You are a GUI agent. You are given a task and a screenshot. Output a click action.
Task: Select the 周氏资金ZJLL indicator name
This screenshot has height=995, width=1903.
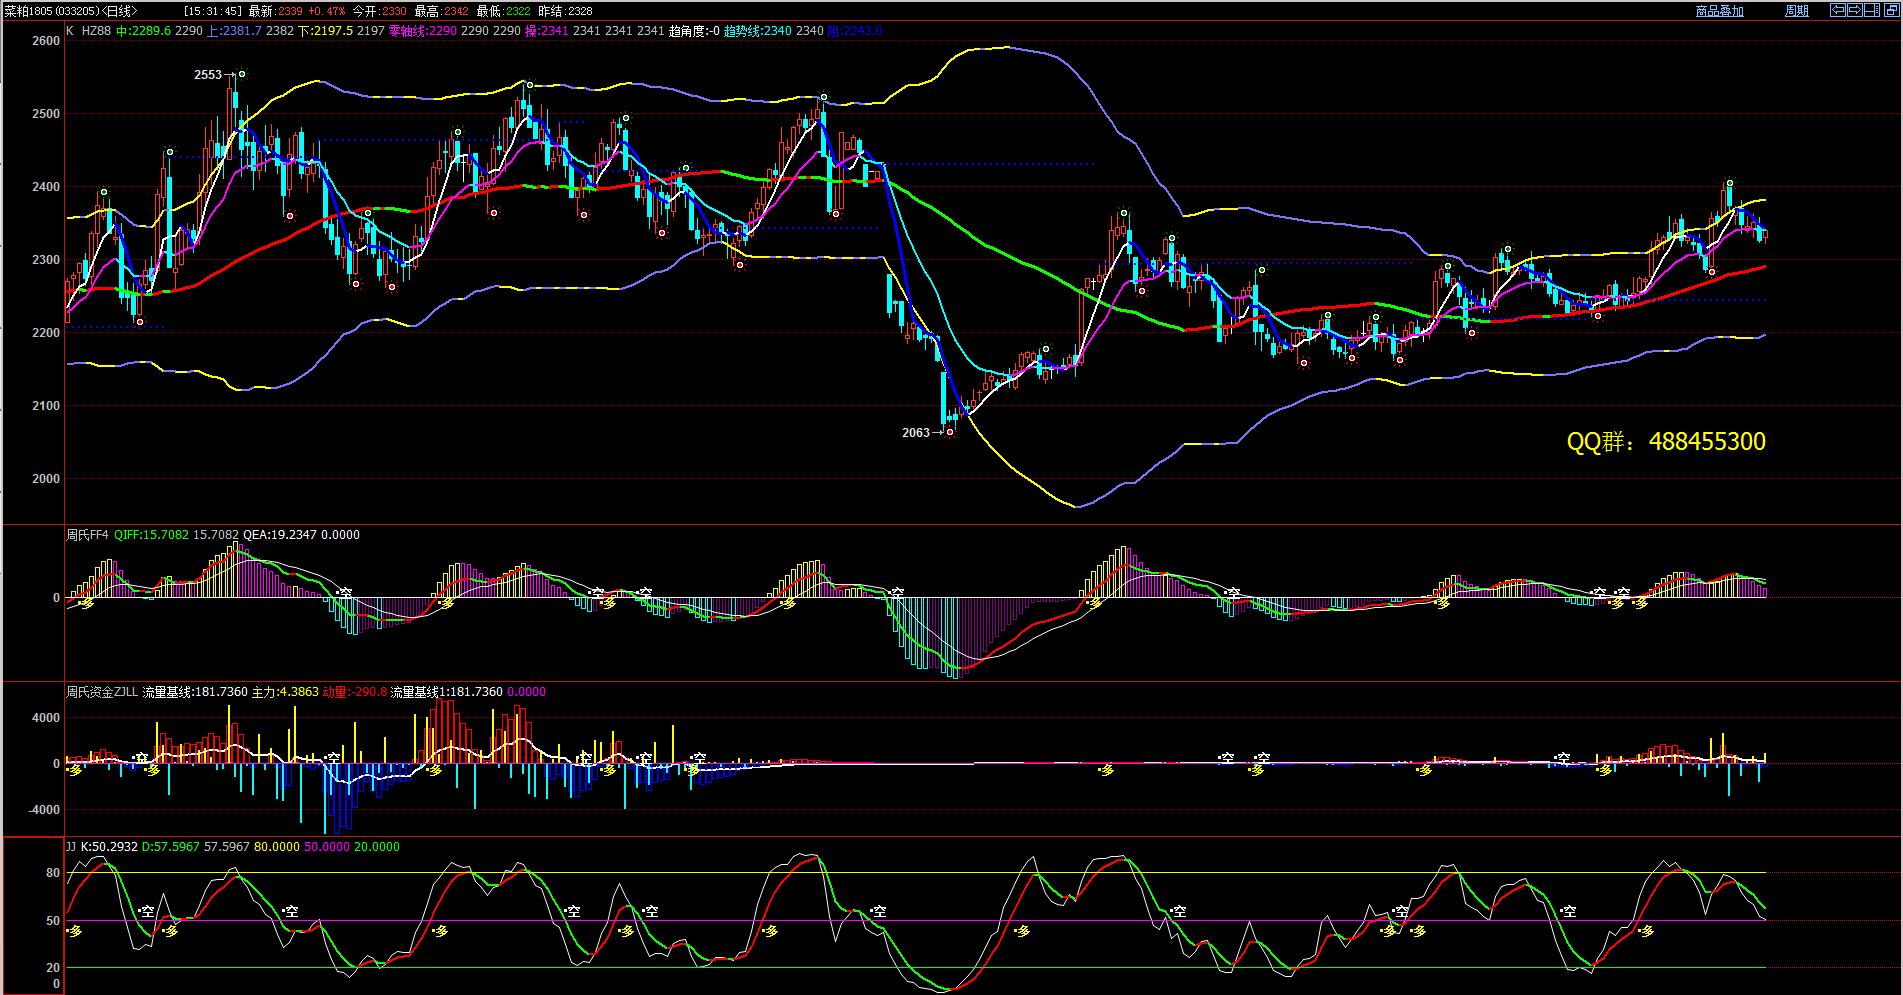102,692
